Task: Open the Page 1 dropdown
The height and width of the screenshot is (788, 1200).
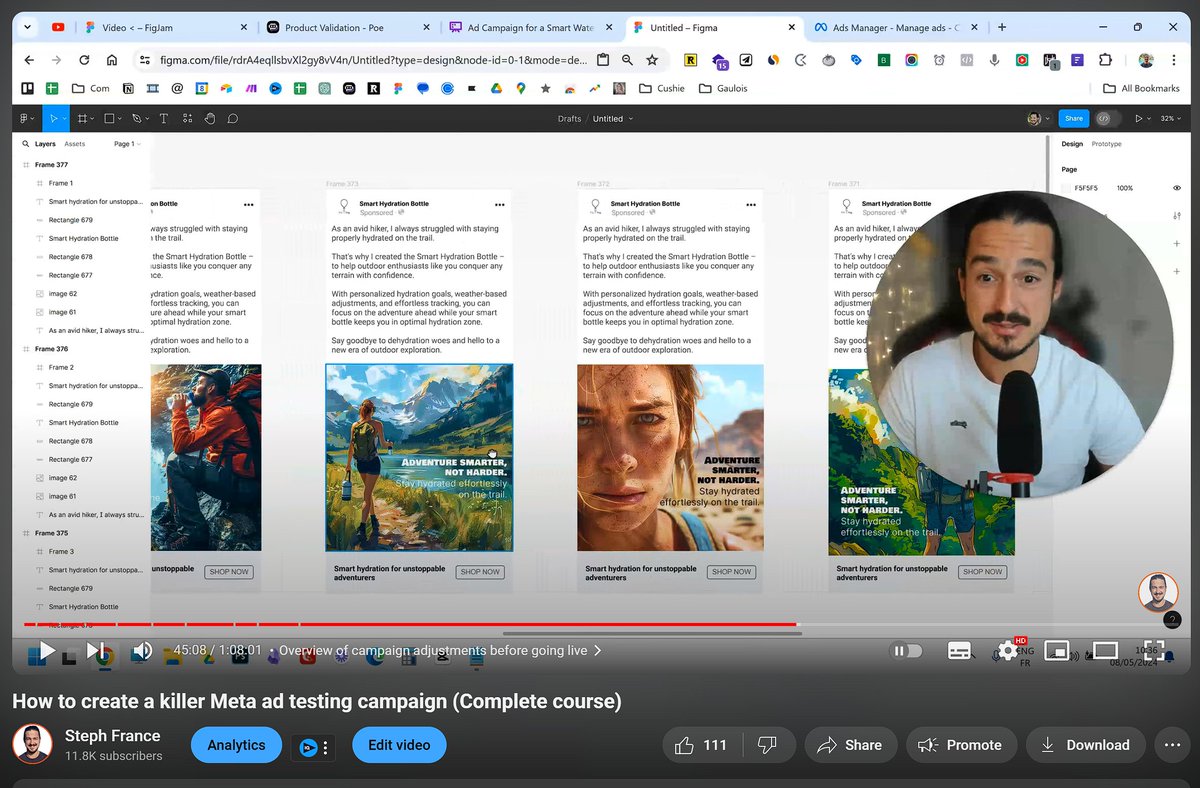Action: (x=127, y=144)
